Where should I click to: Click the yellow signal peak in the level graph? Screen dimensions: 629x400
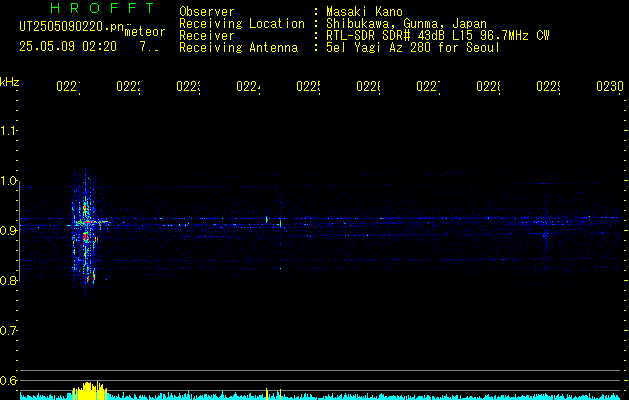[89, 391]
